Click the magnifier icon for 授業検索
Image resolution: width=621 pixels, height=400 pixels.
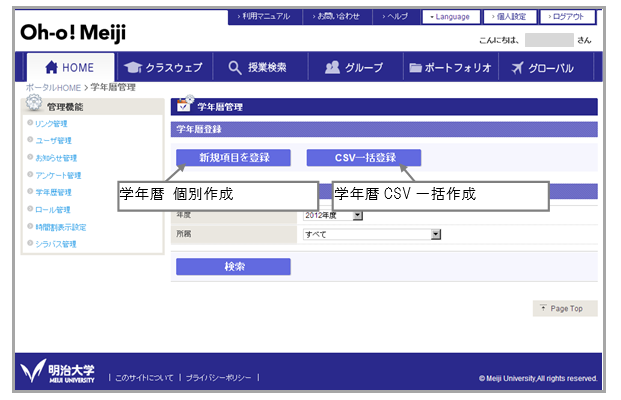[x=234, y=67]
